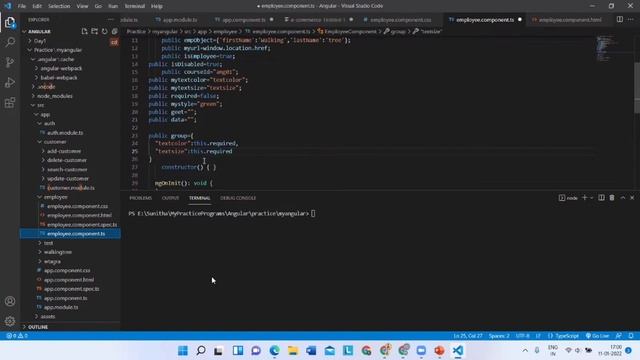Screen dimensions: 640x360
Task: Expand the node_modules folder
Action: [x=55, y=96]
